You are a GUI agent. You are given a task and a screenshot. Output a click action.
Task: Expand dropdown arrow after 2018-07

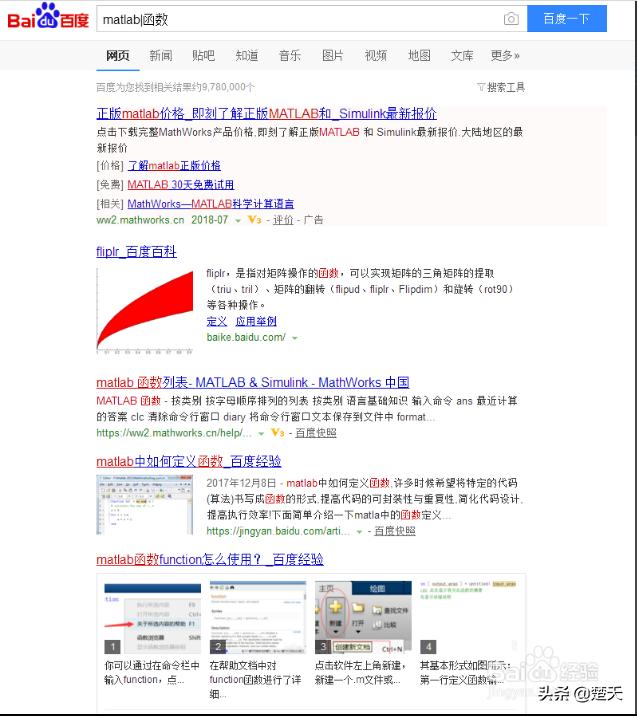(x=238, y=221)
